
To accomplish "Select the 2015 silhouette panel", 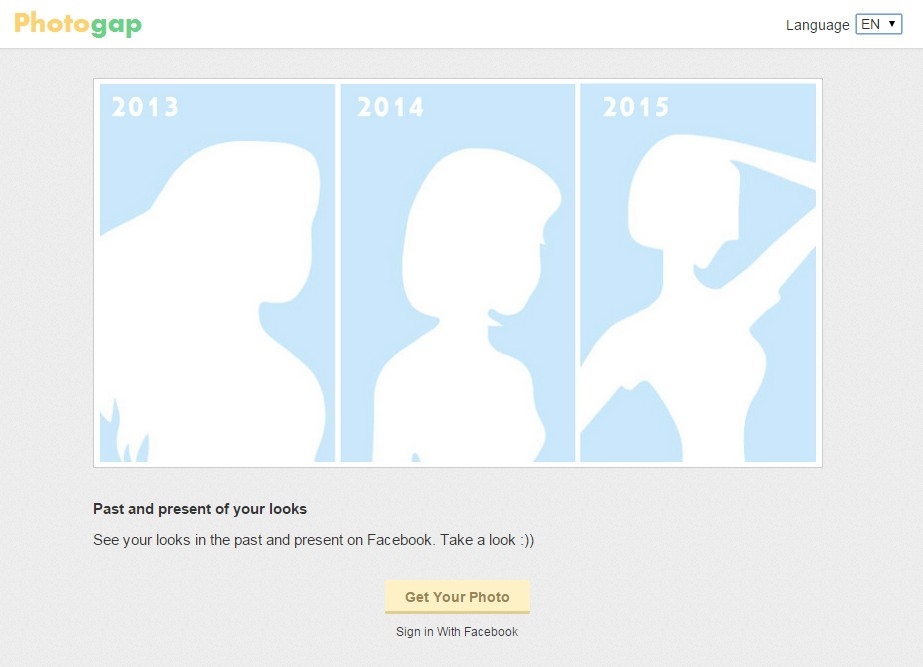I will (x=698, y=273).
